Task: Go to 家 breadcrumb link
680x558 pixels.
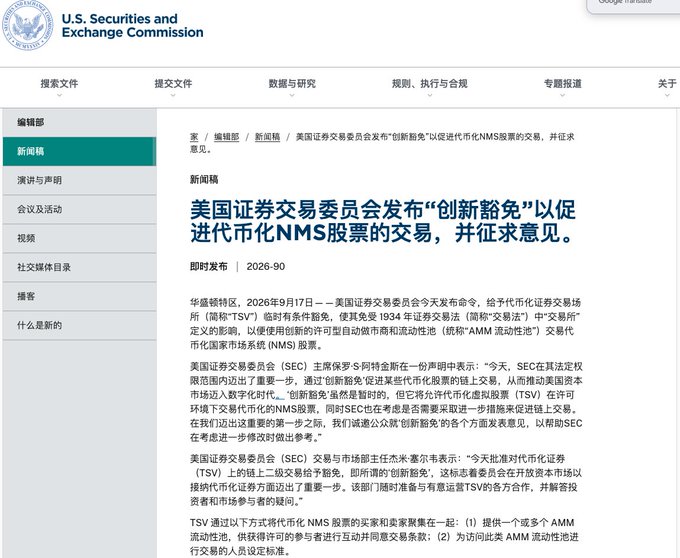Action: pyautogui.click(x=194, y=137)
